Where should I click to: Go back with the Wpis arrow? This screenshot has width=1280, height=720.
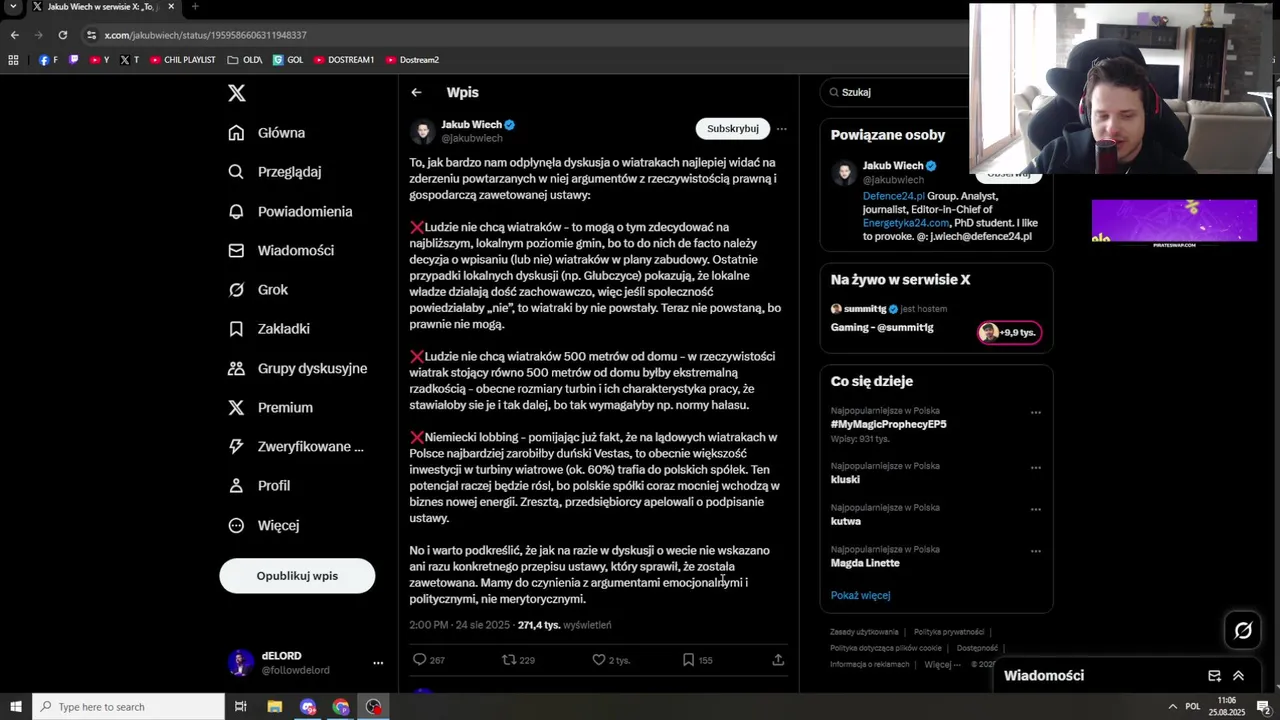pos(416,92)
